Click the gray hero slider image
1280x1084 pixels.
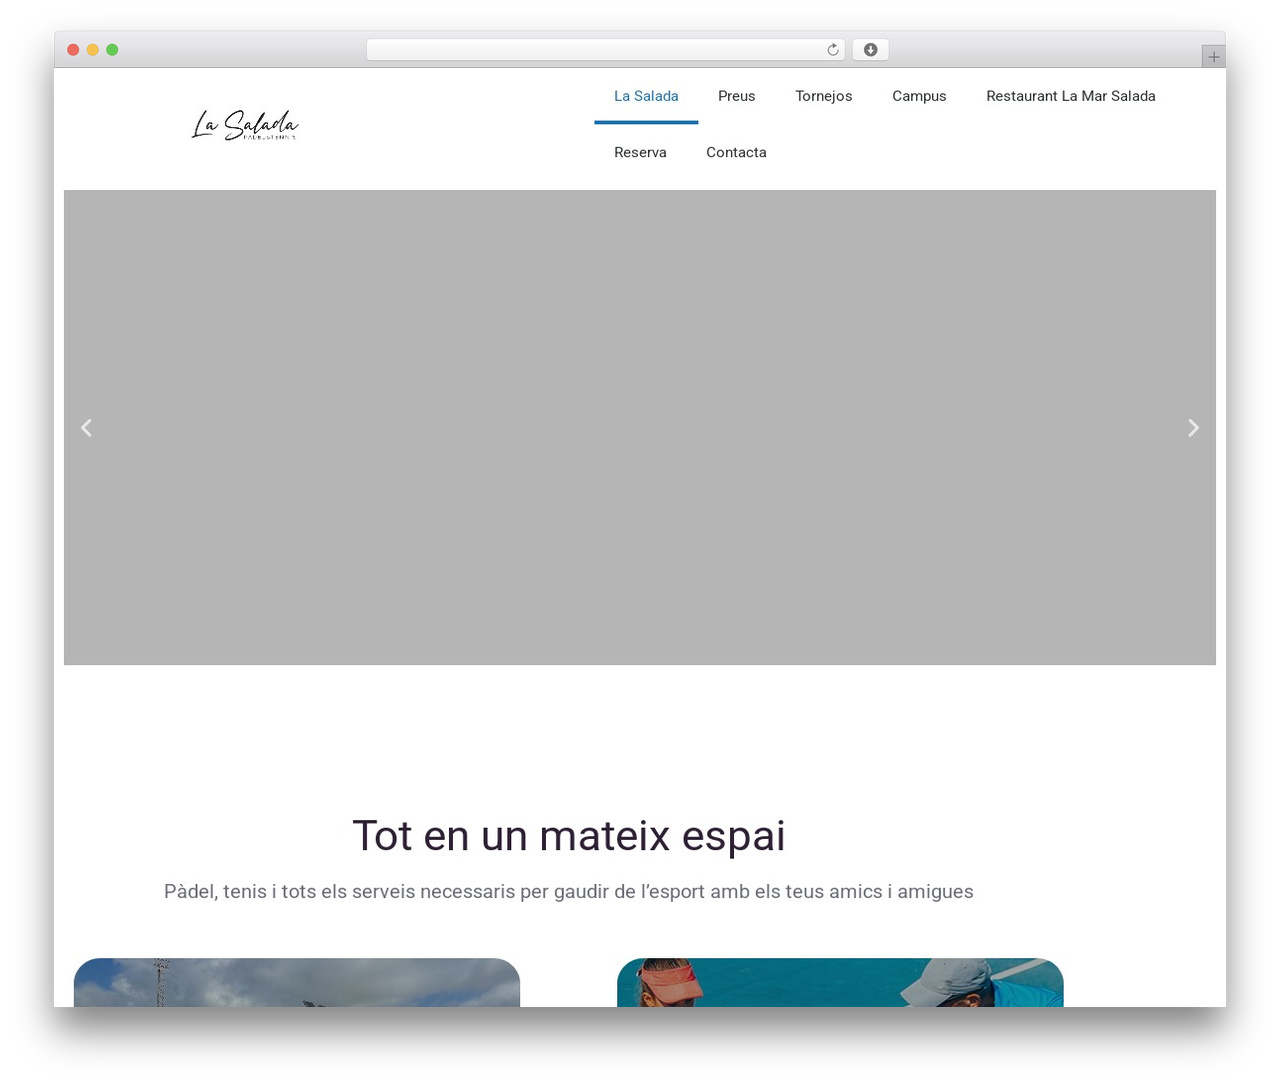pos(640,428)
